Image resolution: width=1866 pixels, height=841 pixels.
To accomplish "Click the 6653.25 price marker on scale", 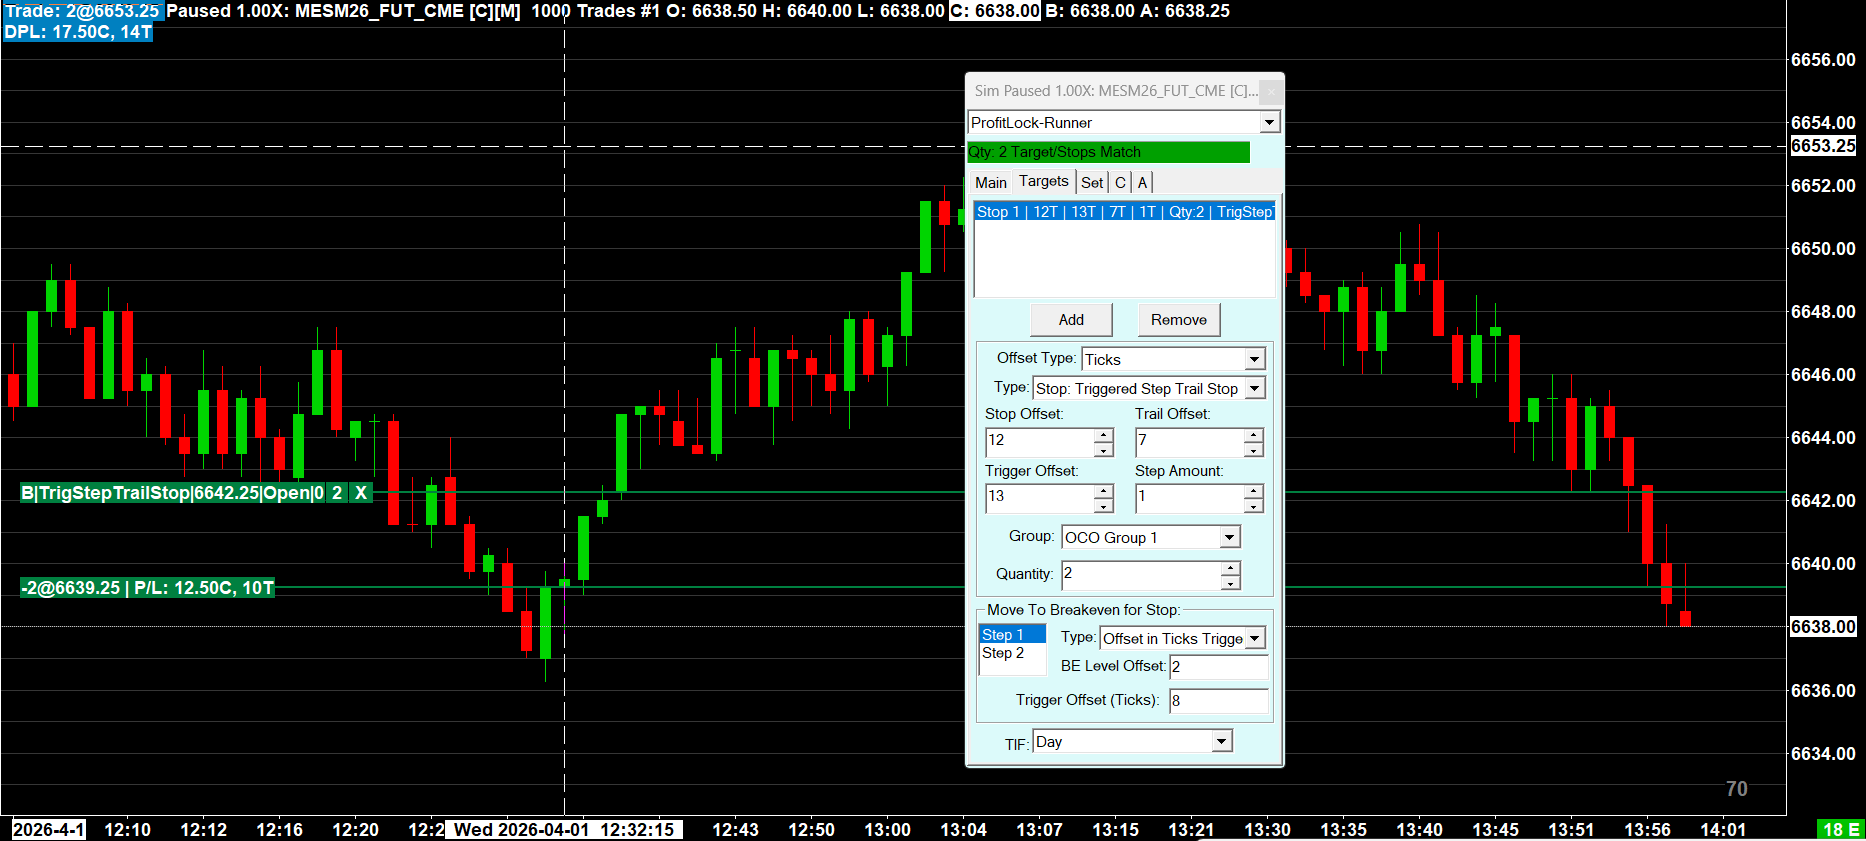I will tap(1823, 146).
